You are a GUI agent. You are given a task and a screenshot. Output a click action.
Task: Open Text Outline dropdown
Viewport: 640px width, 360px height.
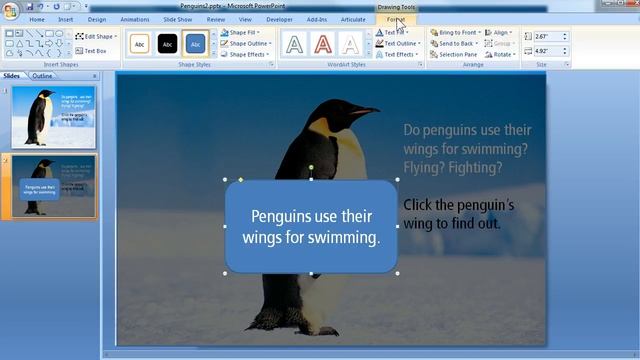[x=398, y=43]
